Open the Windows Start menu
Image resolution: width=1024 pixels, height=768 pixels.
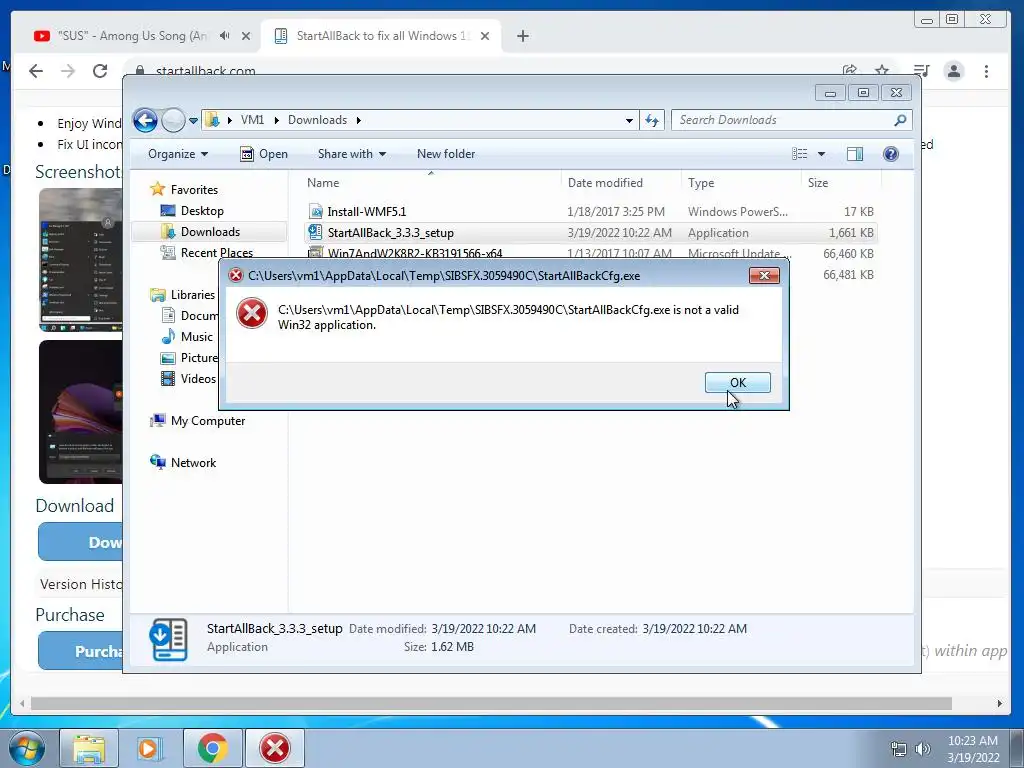pos(26,748)
